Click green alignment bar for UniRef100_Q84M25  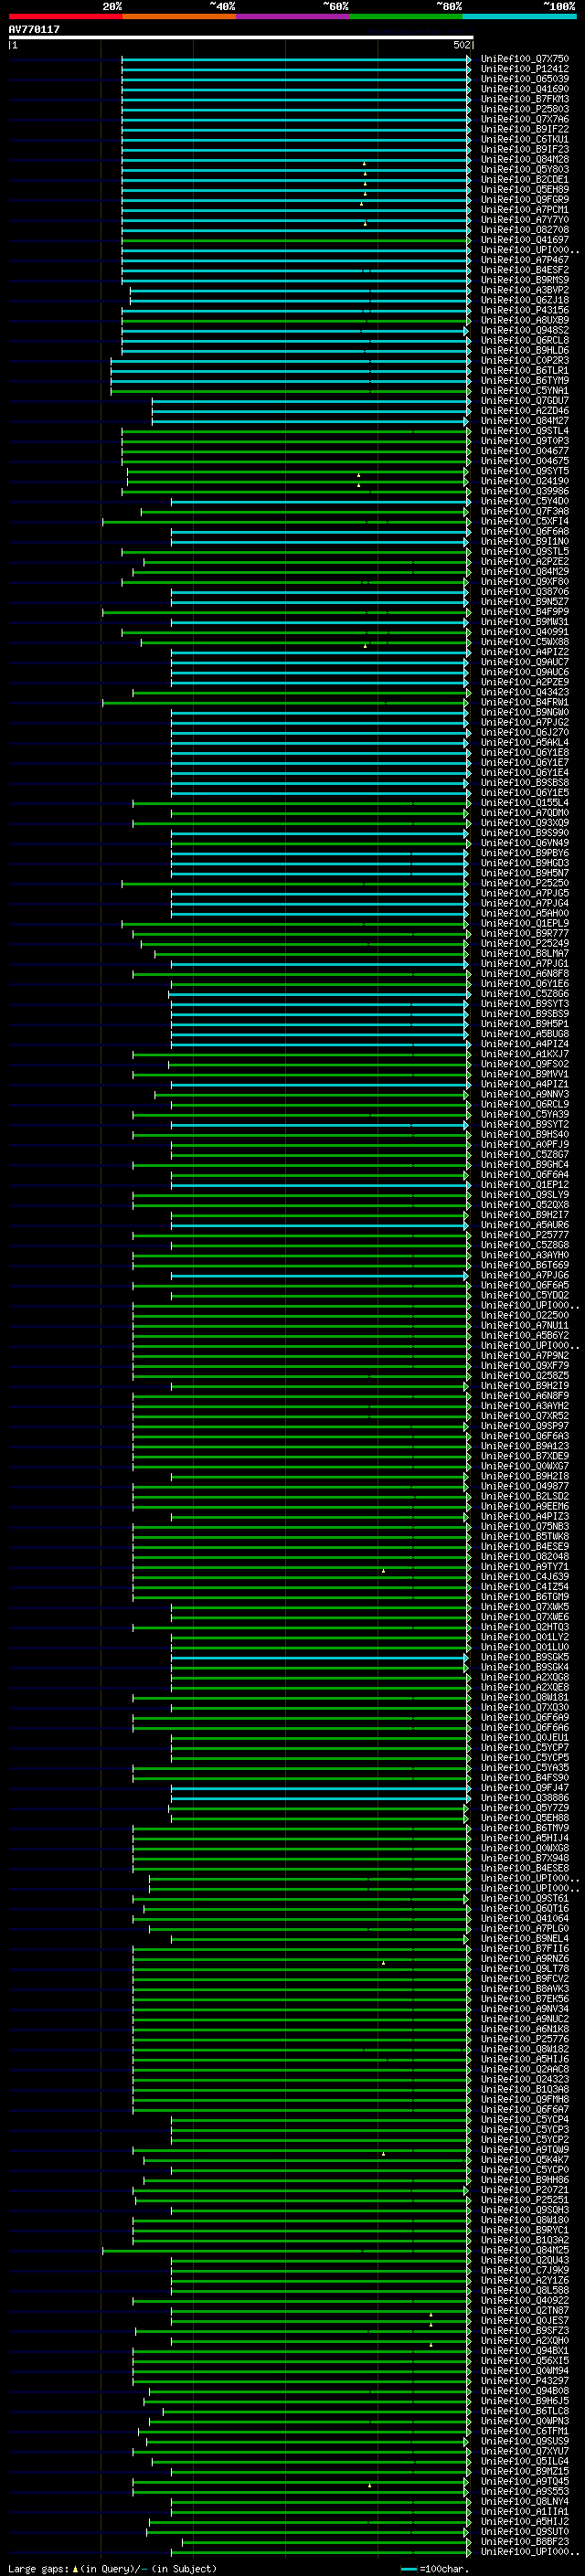pyautogui.click(x=286, y=2250)
